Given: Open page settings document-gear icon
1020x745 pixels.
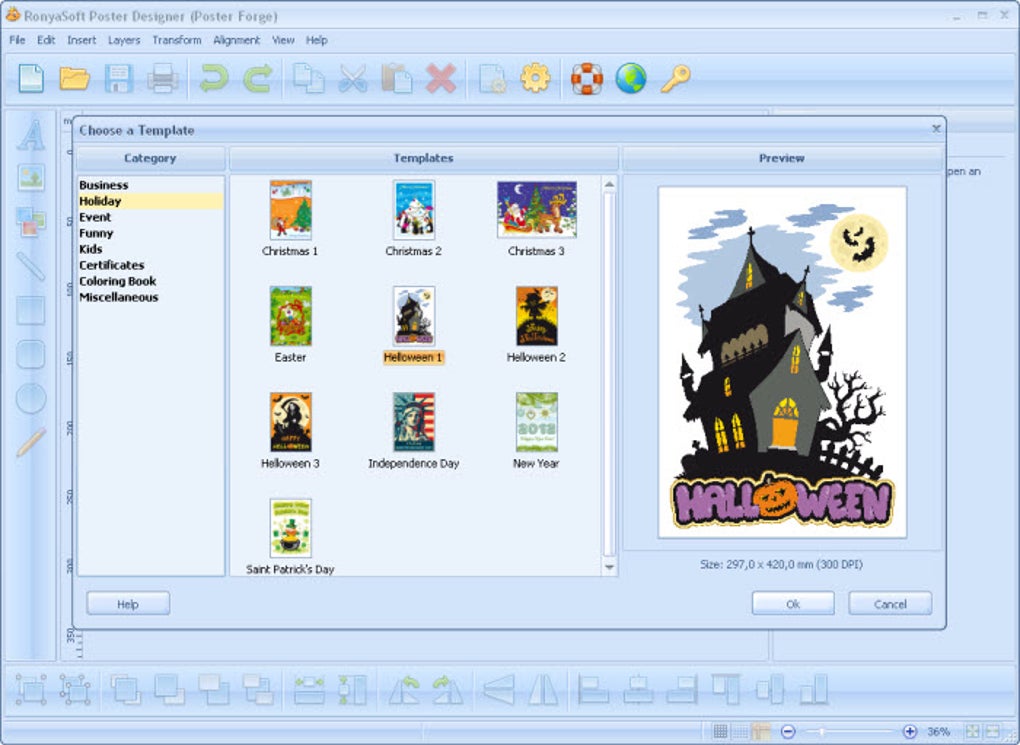Looking at the screenshot, I should (x=492, y=79).
